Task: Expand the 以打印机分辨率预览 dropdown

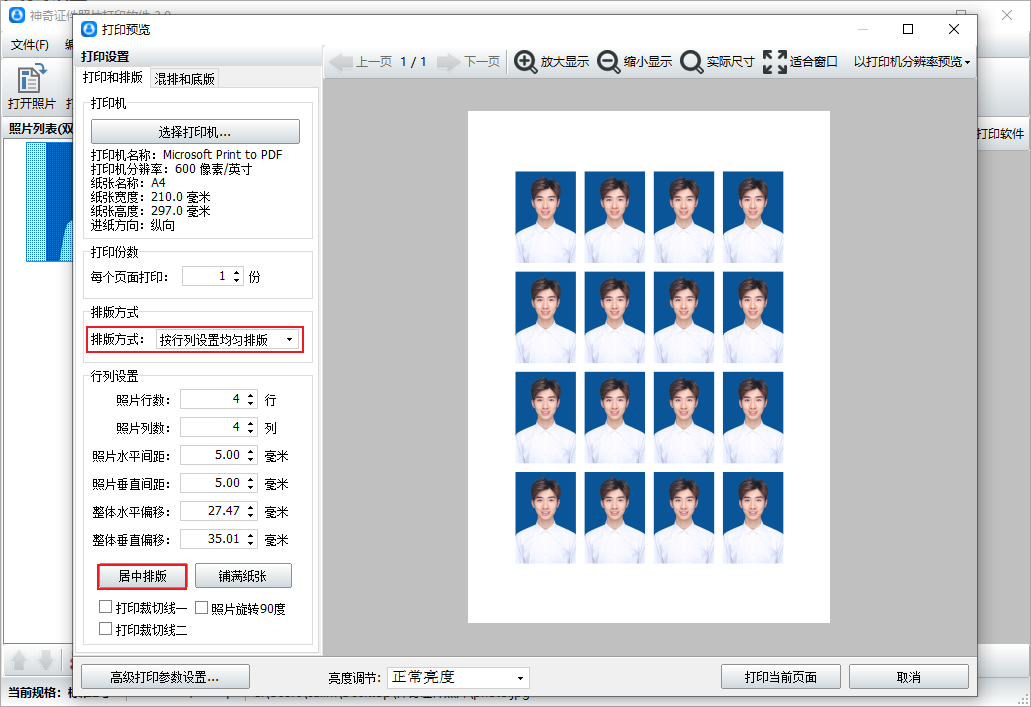Action: pyautogui.click(x=912, y=62)
